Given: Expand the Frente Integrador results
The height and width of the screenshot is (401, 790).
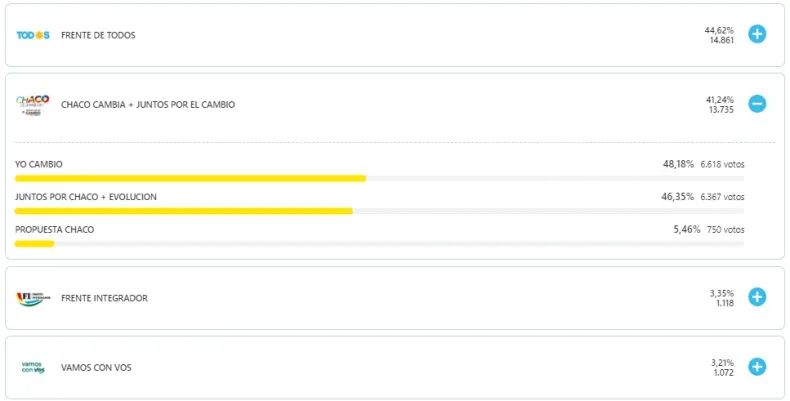Looking at the screenshot, I should pos(757,297).
